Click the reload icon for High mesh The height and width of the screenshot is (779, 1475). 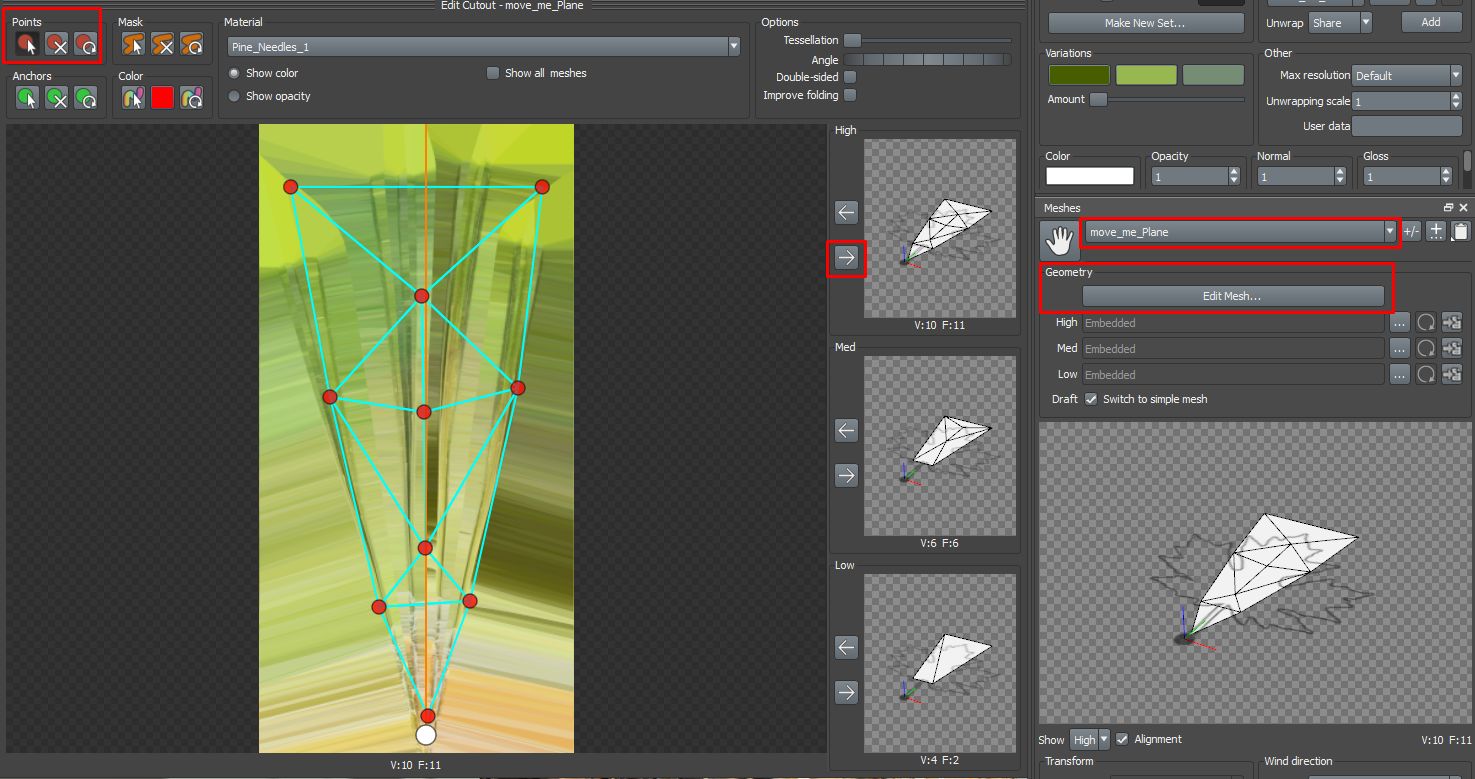(1426, 323)
